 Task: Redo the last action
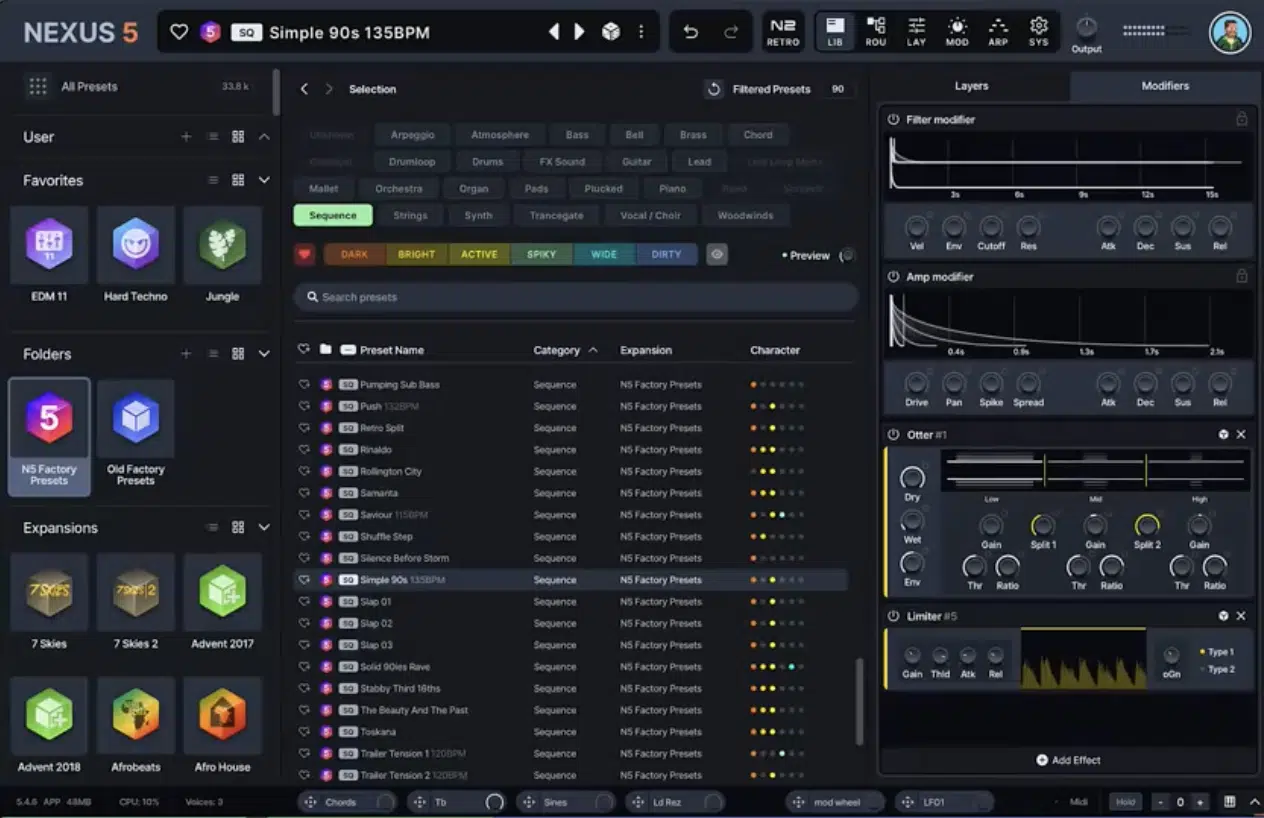(731, 32)
